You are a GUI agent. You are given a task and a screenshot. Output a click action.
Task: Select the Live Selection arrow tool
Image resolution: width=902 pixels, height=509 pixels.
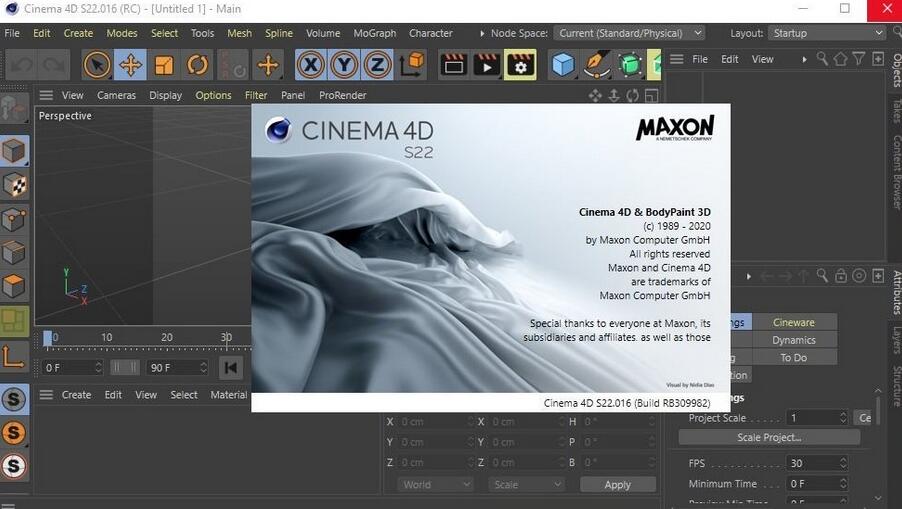click(x=97, y=64)
